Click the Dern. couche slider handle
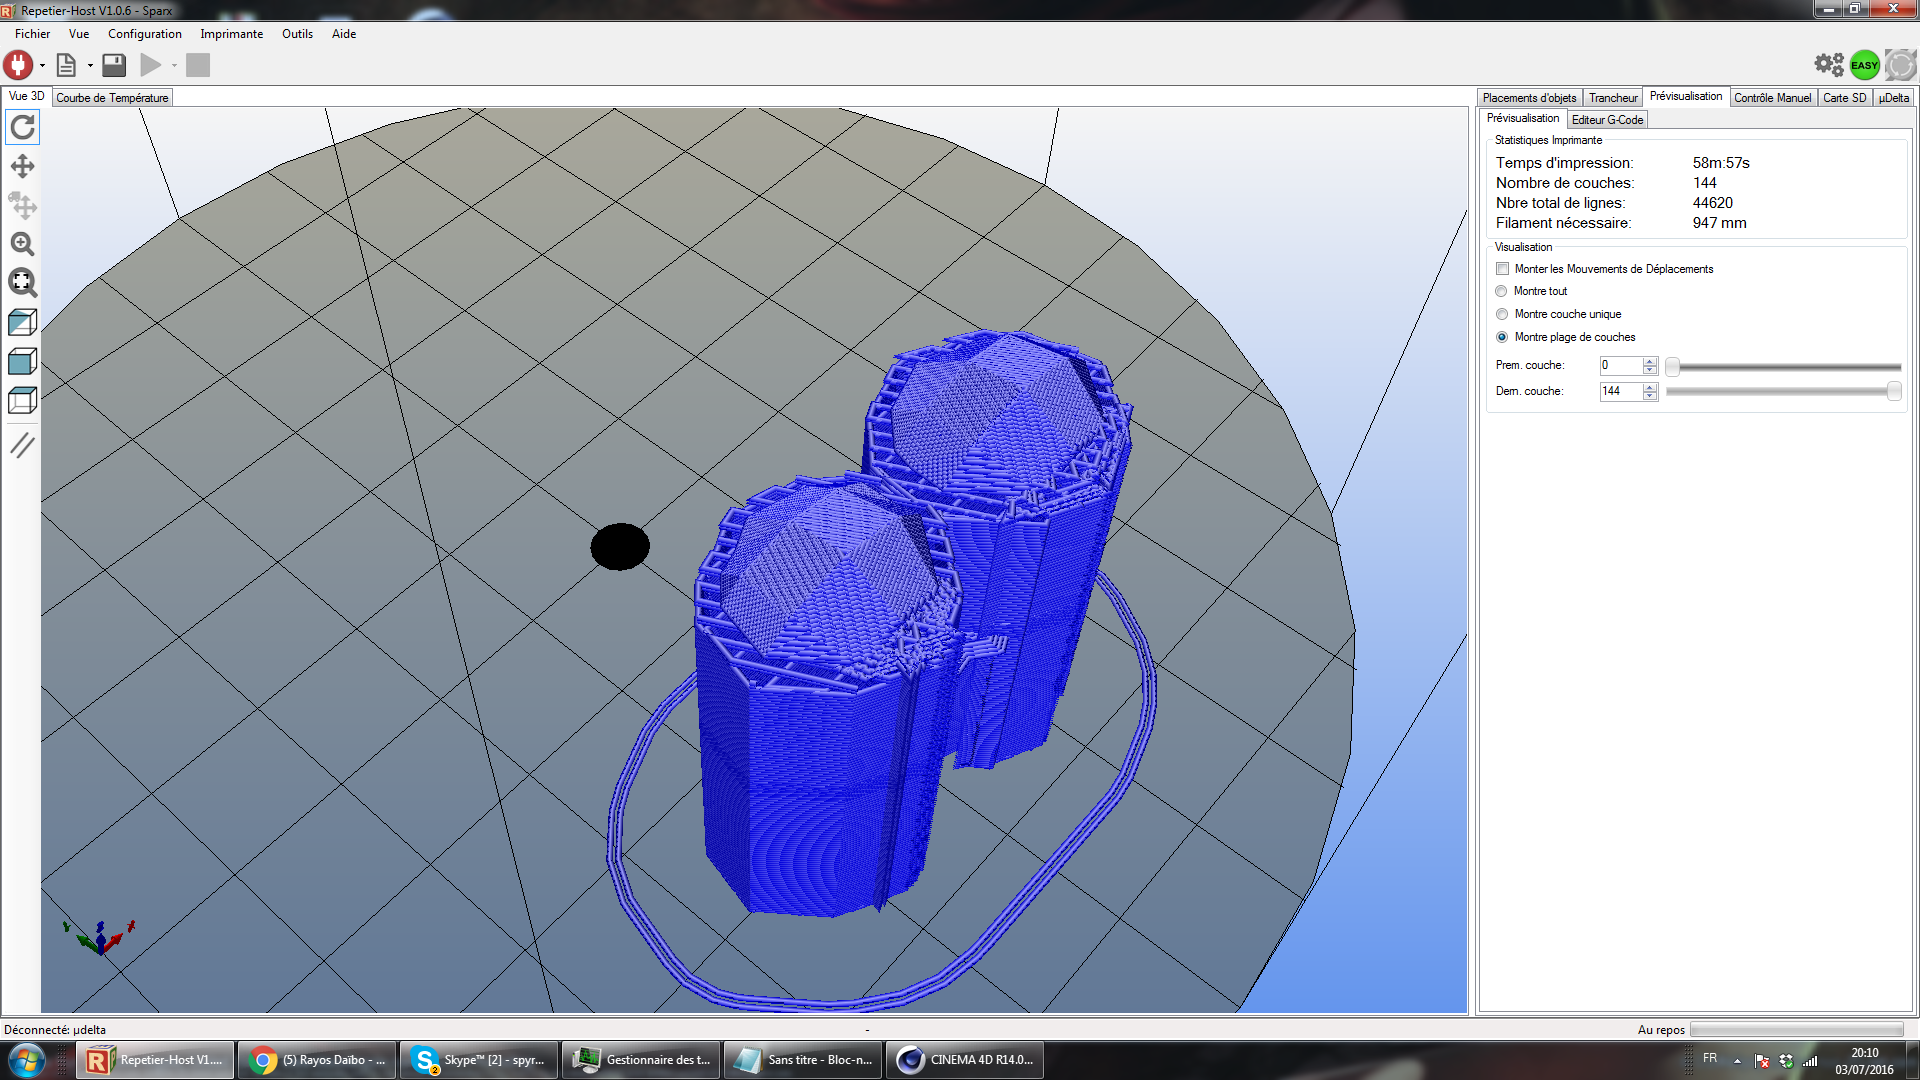1920x1080 pixels. point(1893,392)
